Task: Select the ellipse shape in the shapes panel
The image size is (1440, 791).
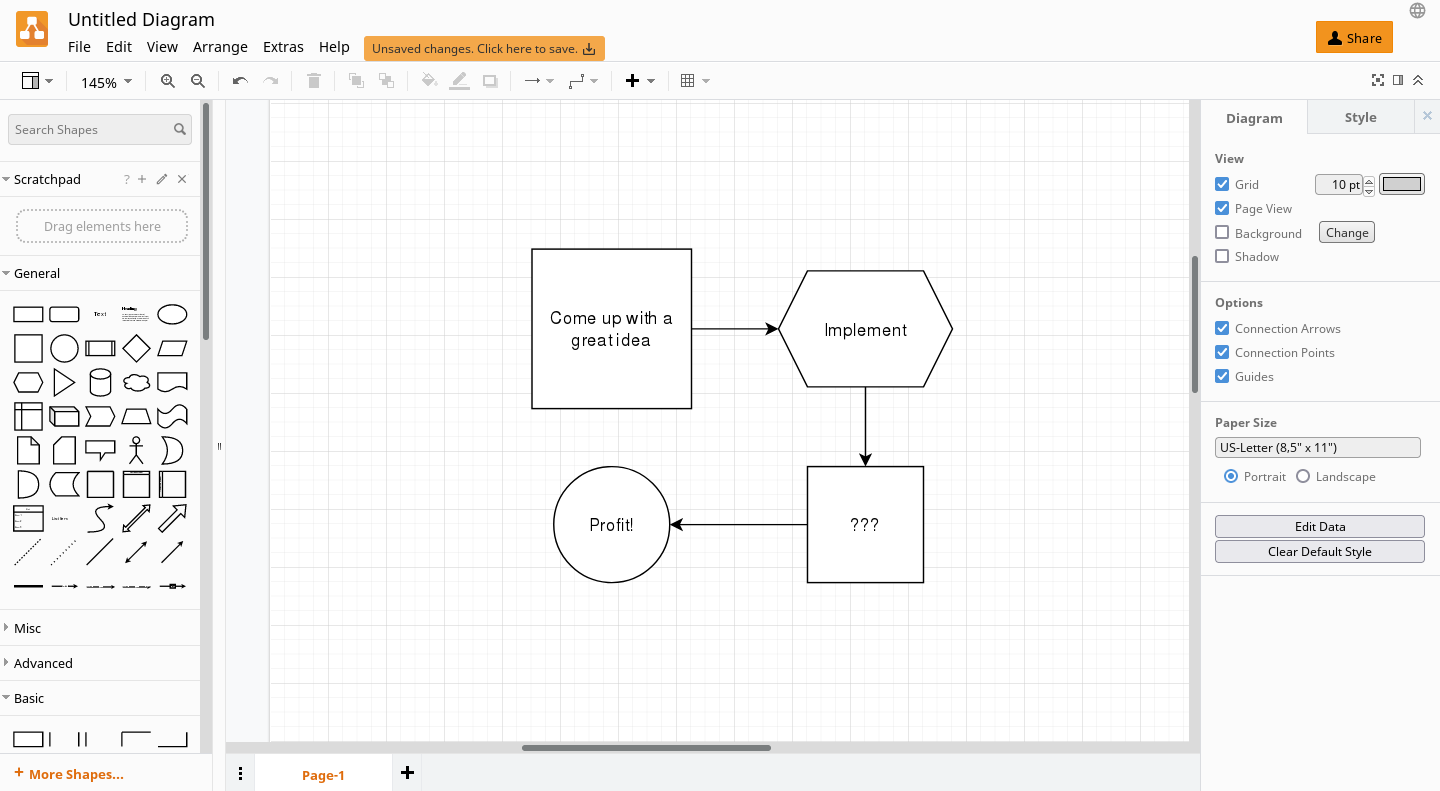Action: (172, 313)
